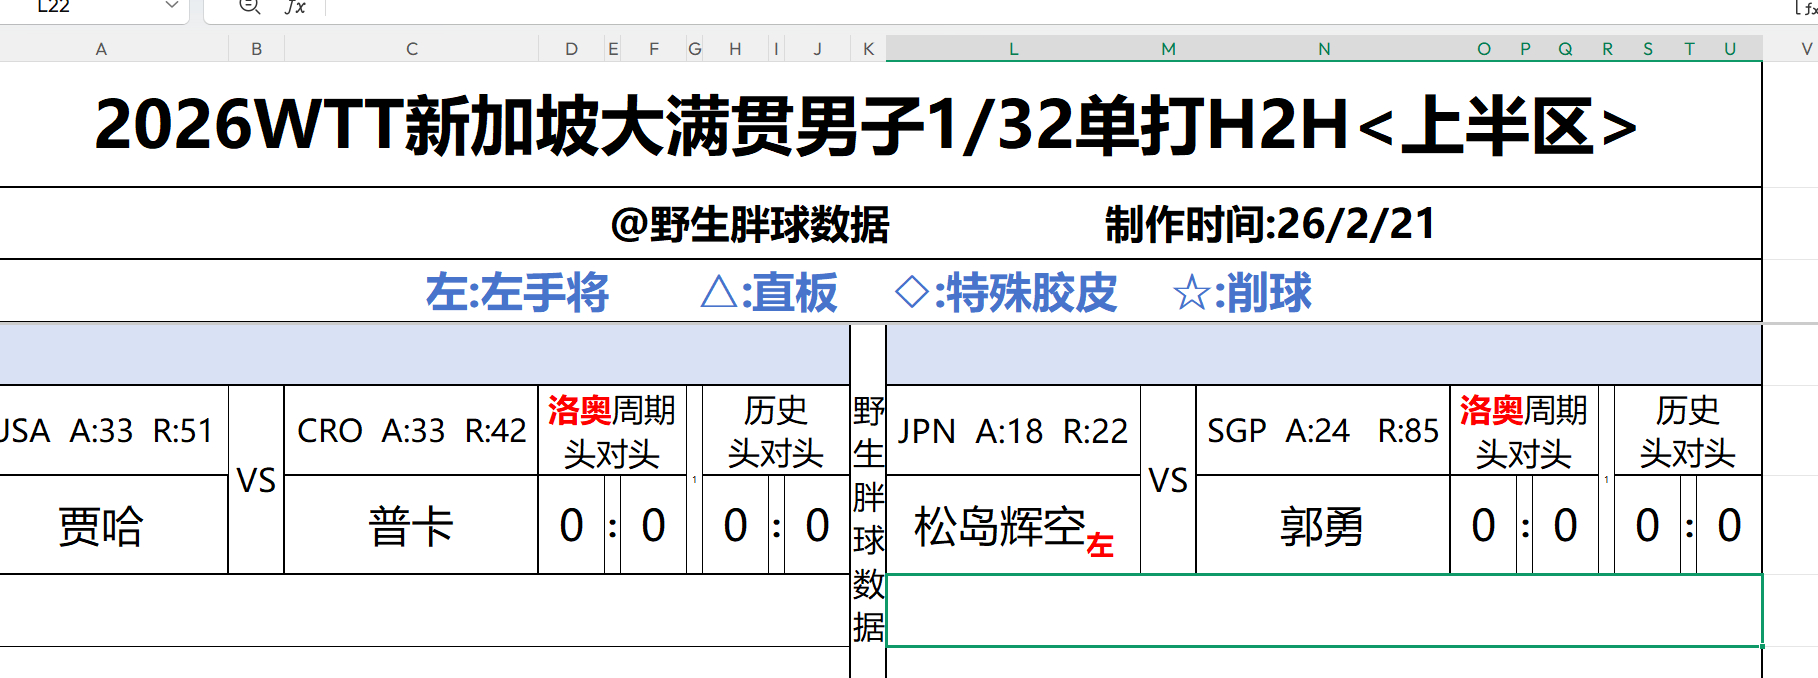Select column K header
1818x678 pixels.
(868, 48)
